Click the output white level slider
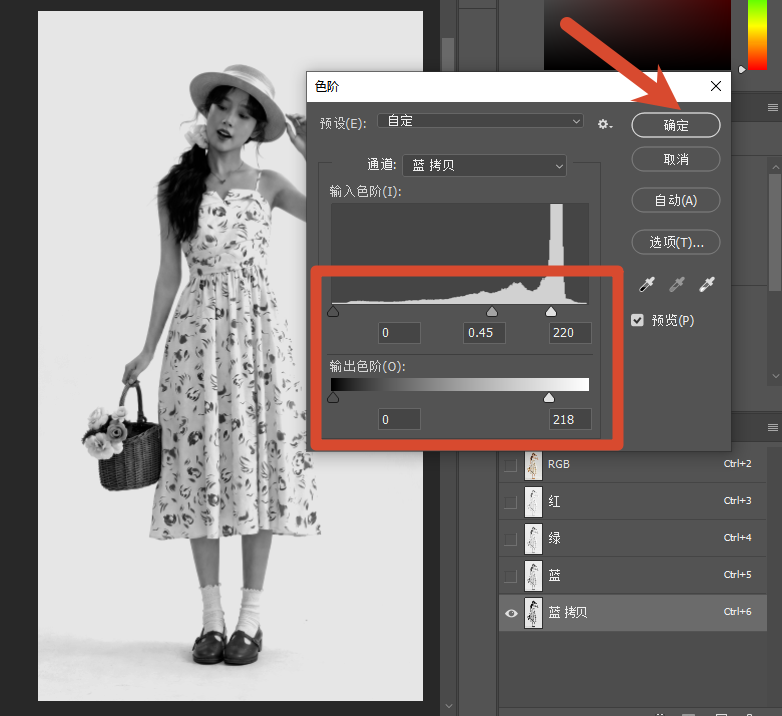This screenshot has width=782, height=716. (x=549, y=397)
